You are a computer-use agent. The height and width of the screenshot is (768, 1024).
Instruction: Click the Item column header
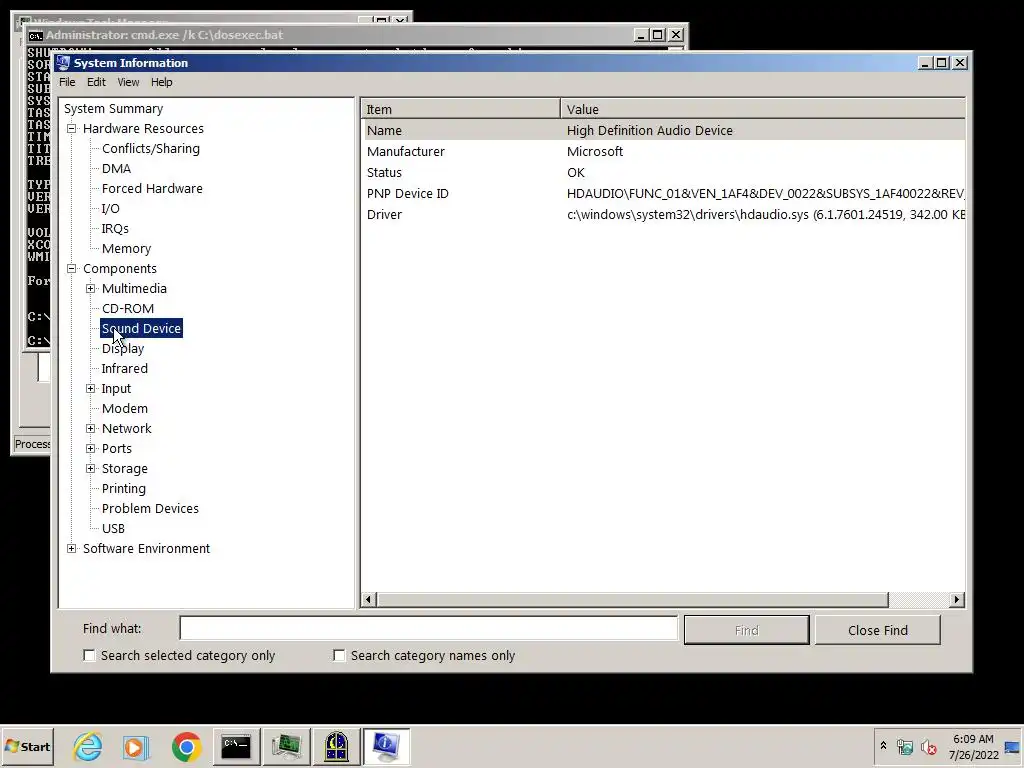pos(460,109)
